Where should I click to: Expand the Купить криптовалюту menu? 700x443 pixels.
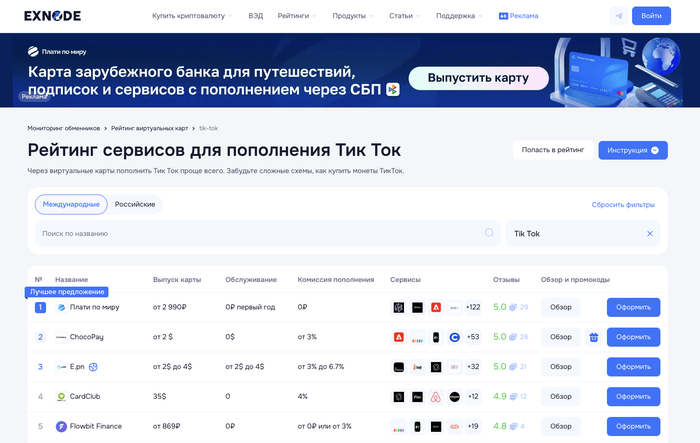tap(191, 16)
